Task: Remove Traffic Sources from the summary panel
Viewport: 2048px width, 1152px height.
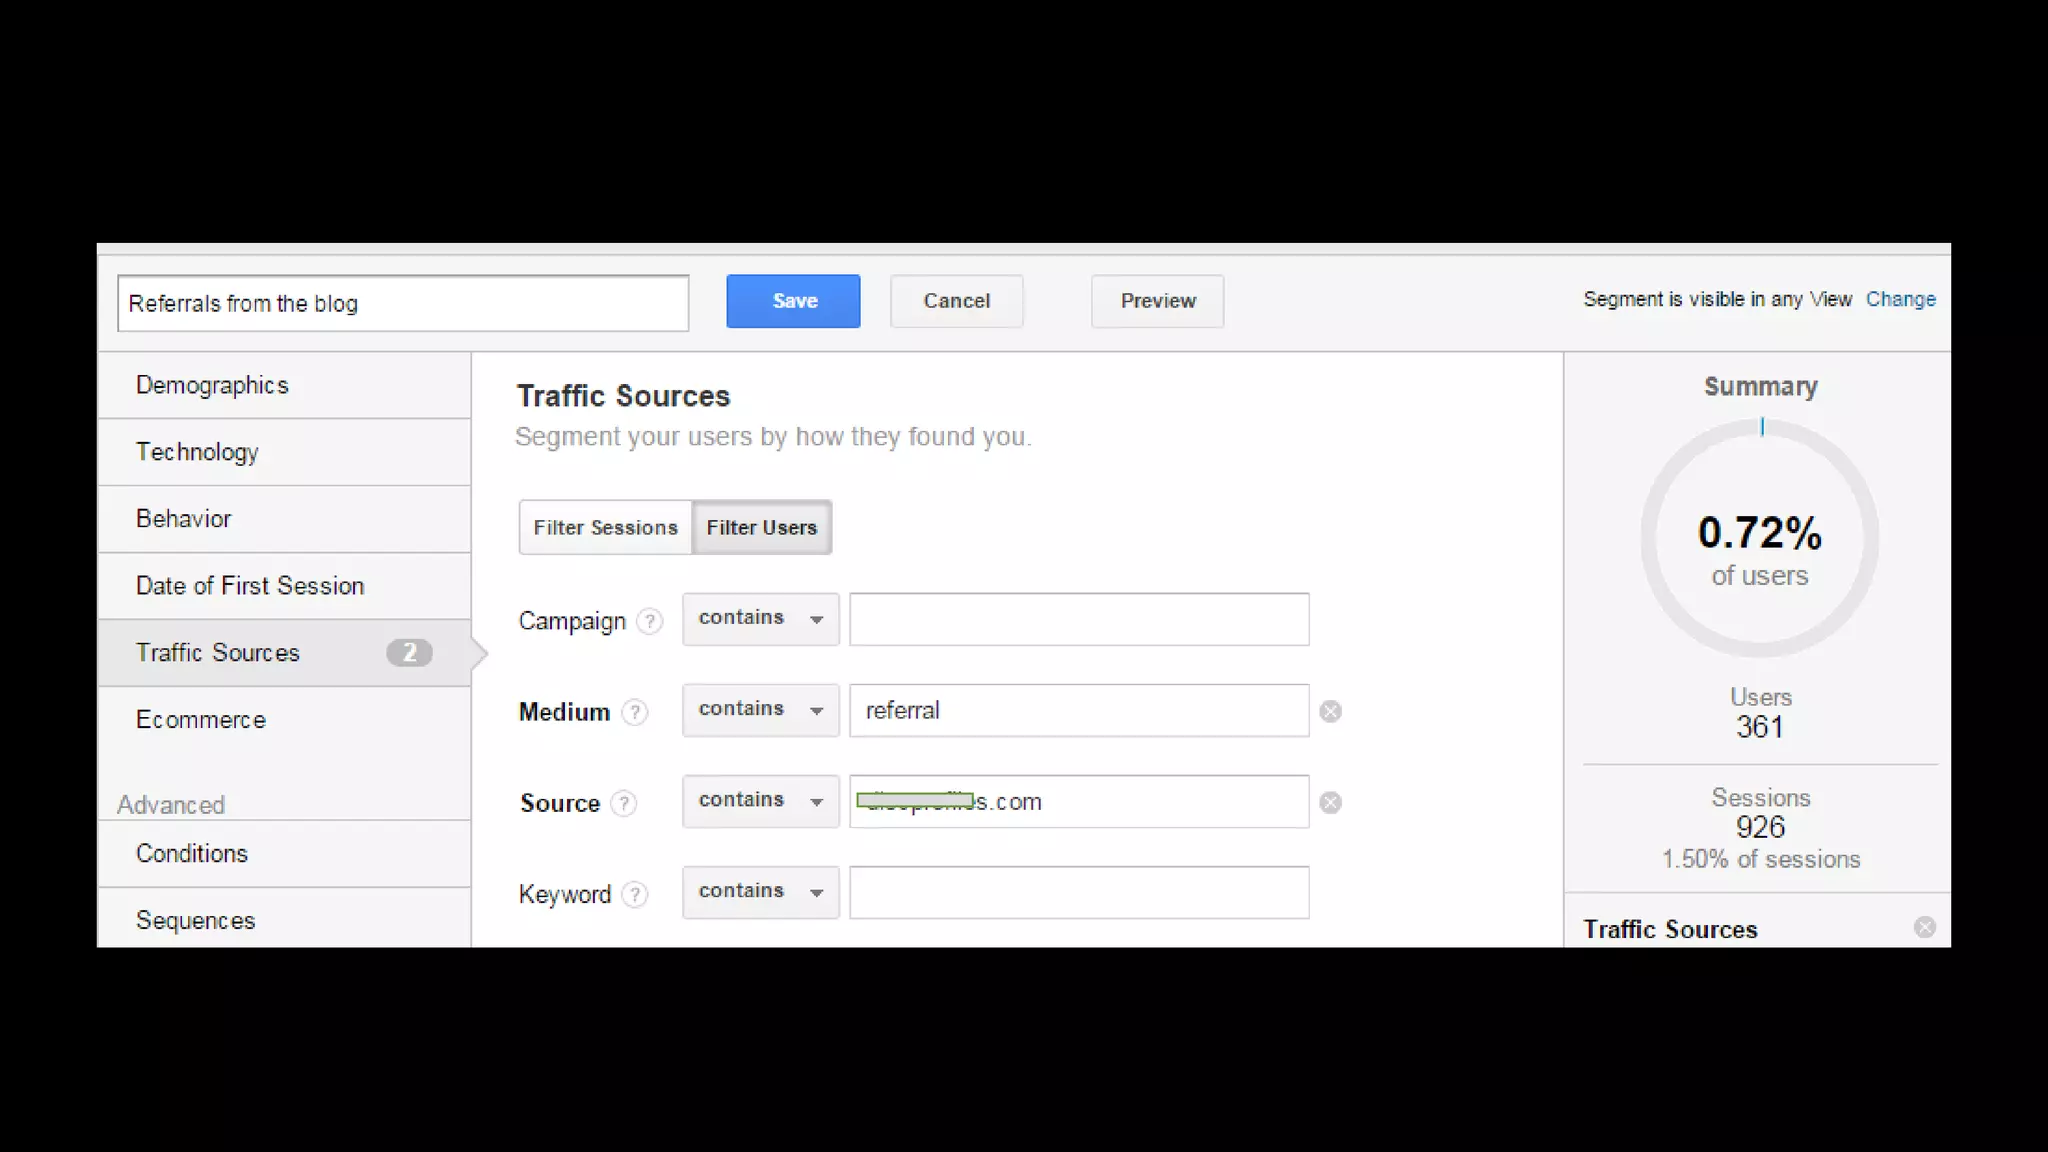Action: tap(1924, 927)
